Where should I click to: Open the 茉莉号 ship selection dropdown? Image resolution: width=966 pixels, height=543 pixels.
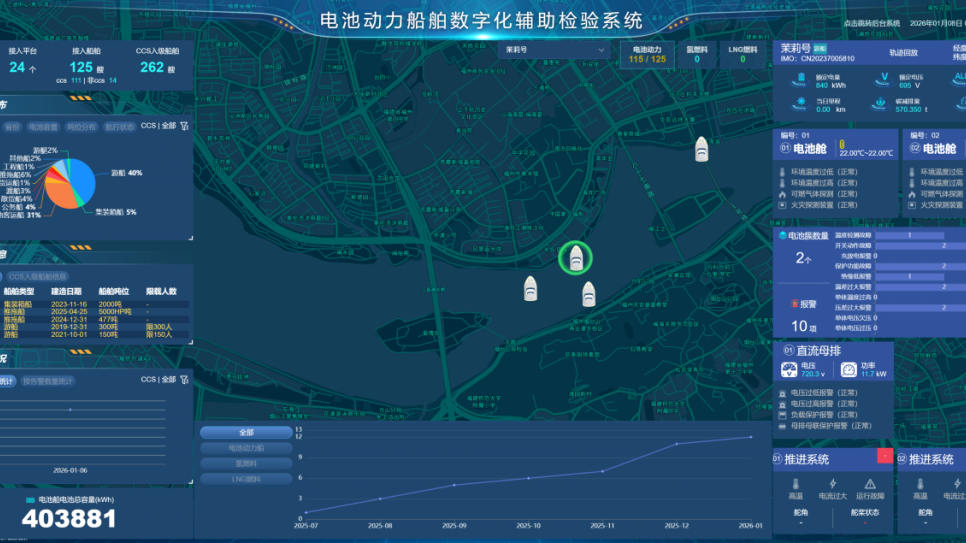click(555, 49)
